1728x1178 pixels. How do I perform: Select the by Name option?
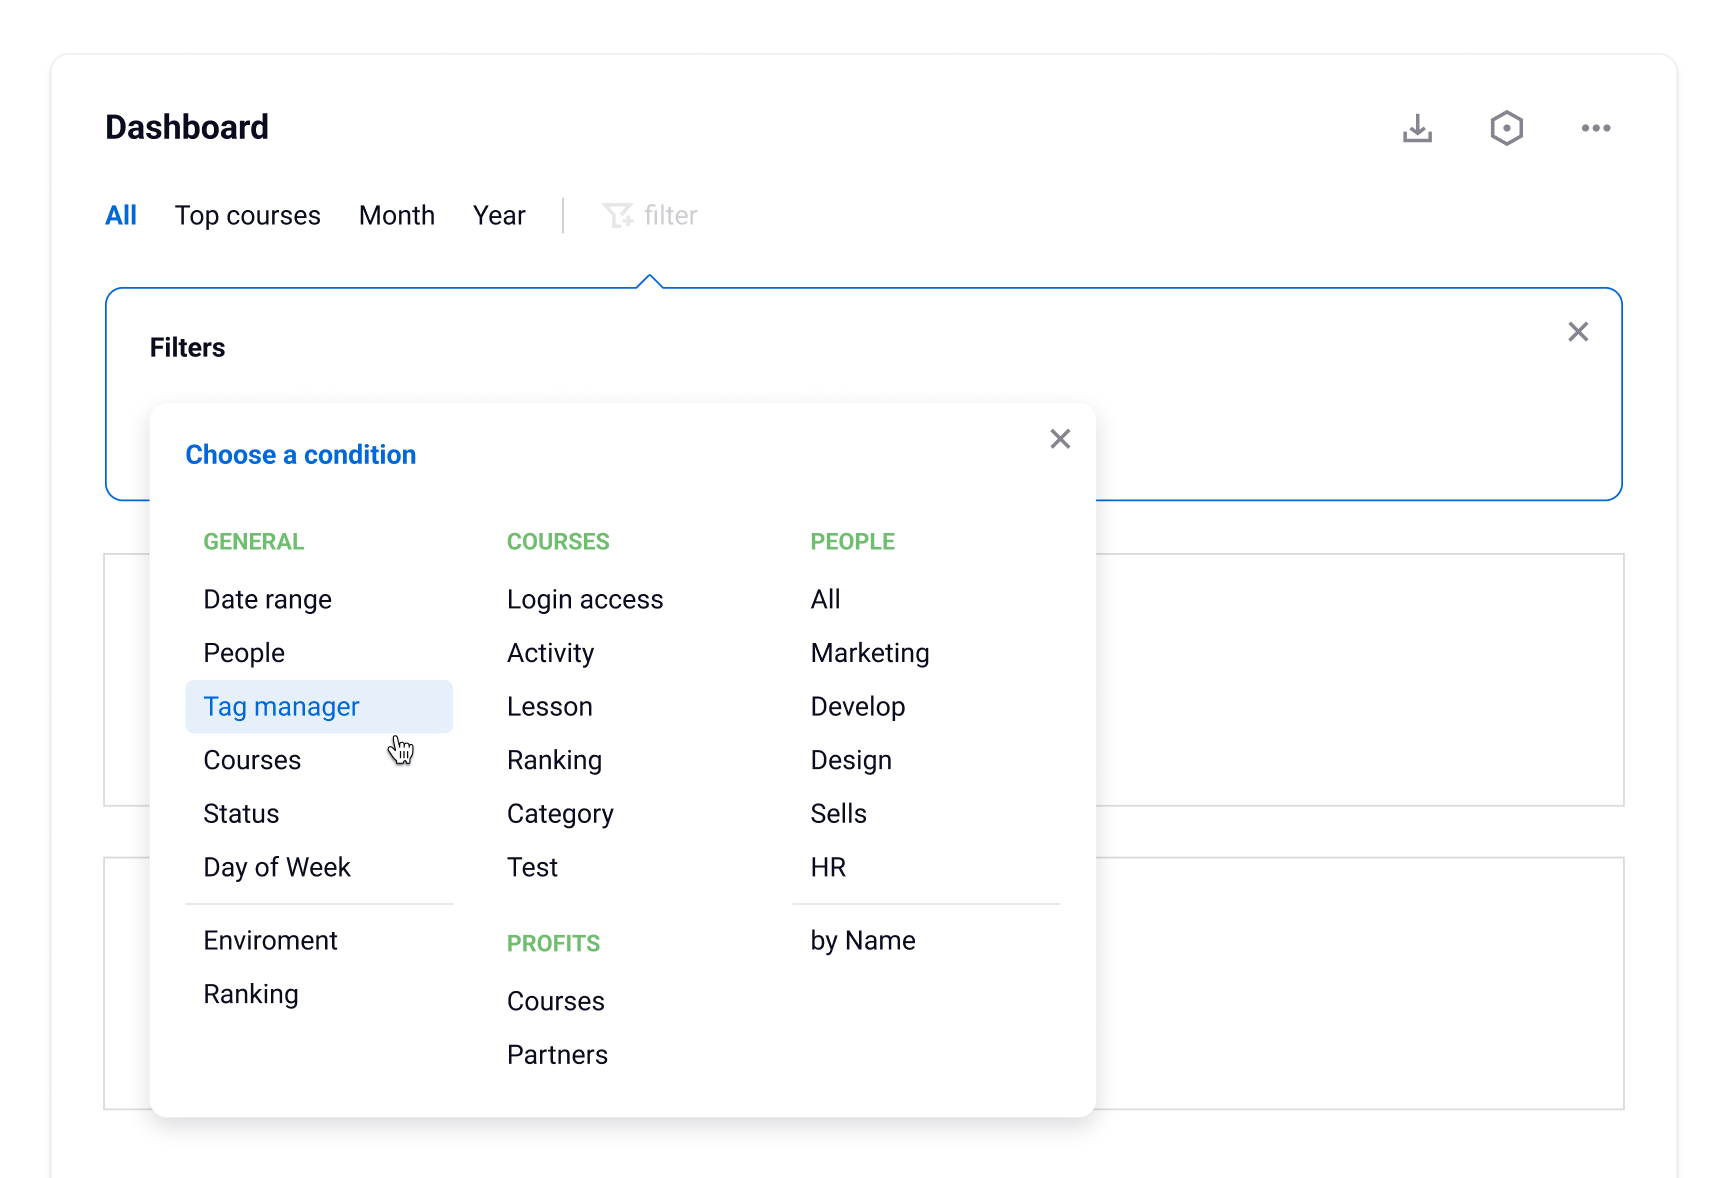tap(863, 941)
